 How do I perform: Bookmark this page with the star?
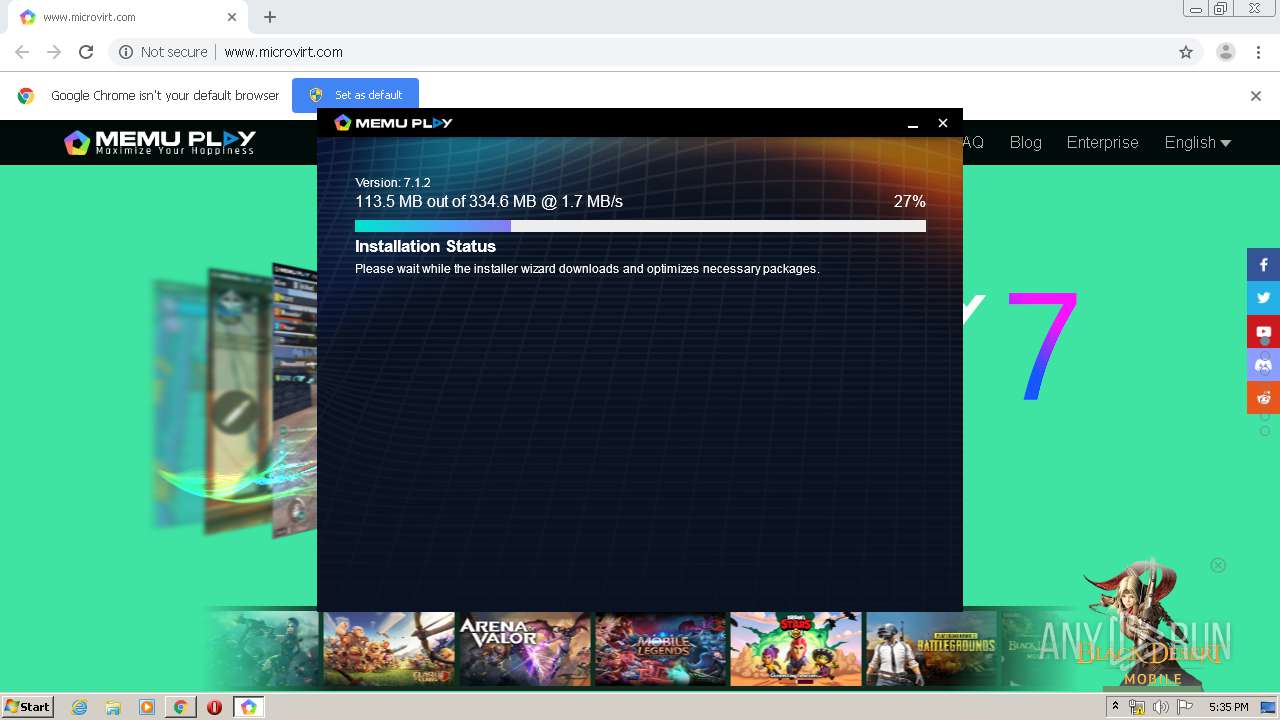(1186, 52)
